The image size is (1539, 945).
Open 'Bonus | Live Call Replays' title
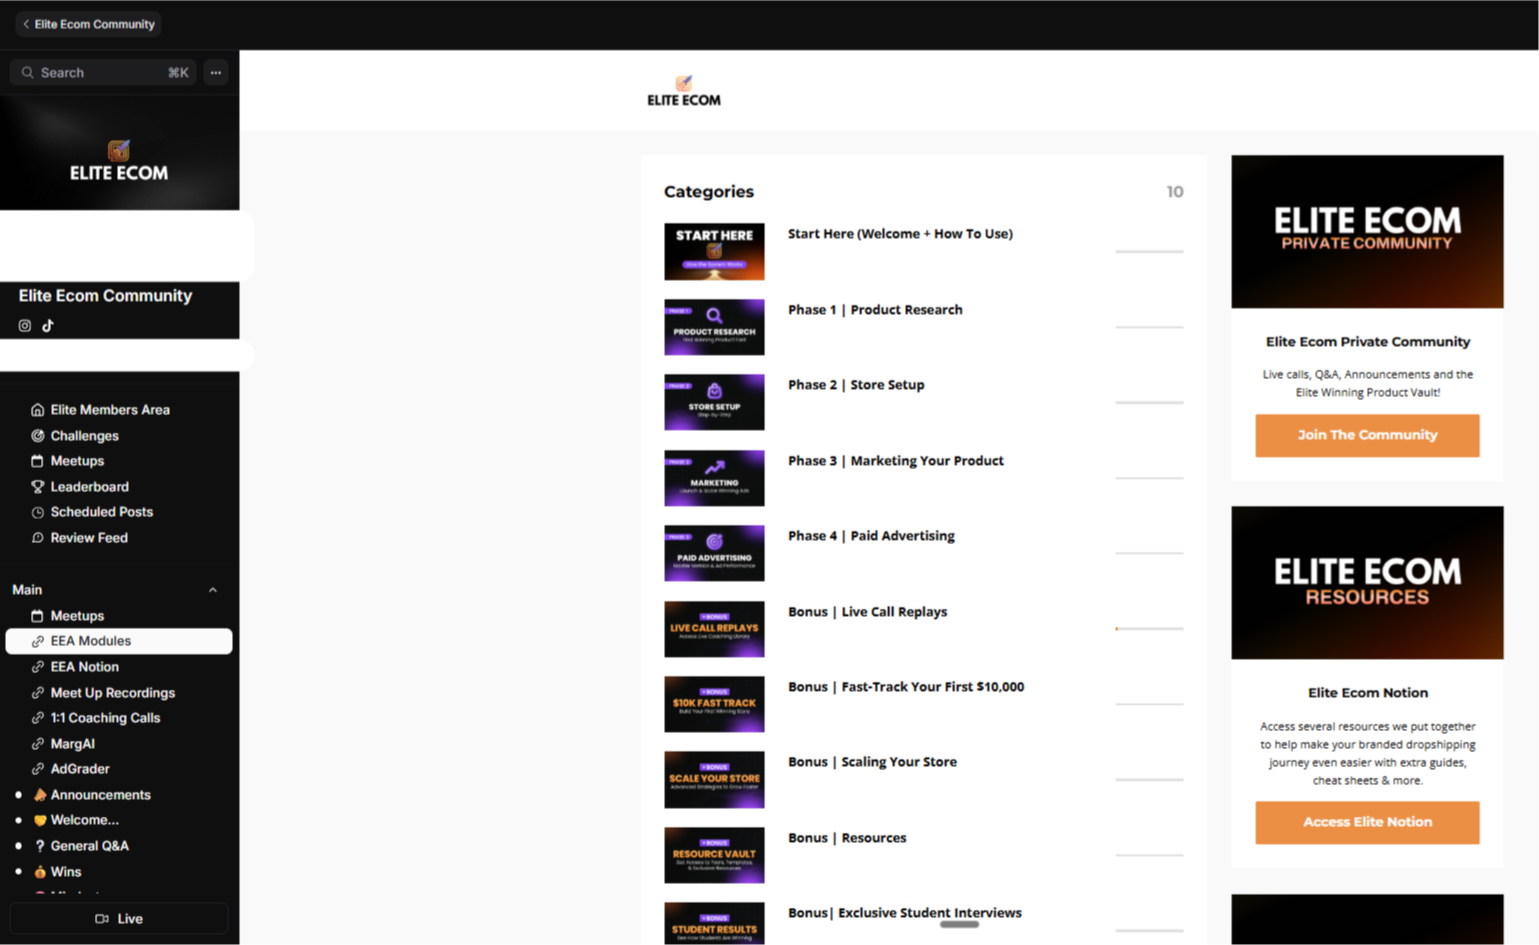[867, 612]
